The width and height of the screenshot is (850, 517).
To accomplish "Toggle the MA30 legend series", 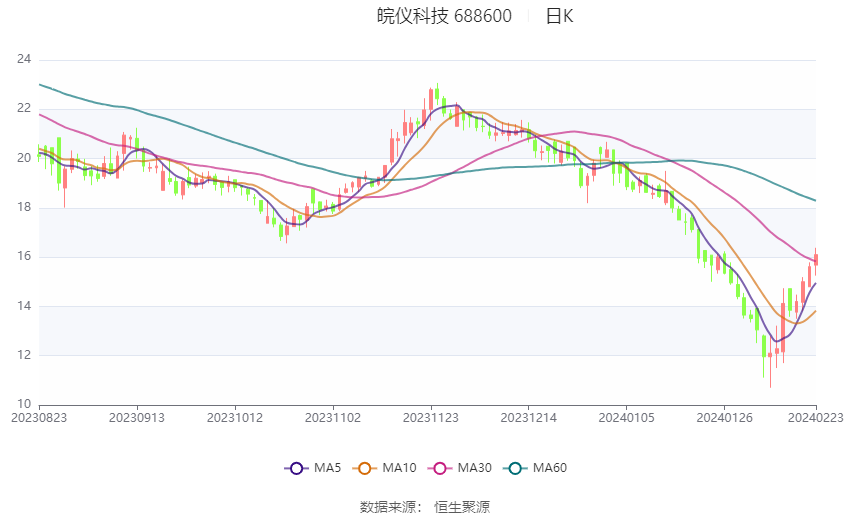I will [460, 468].
